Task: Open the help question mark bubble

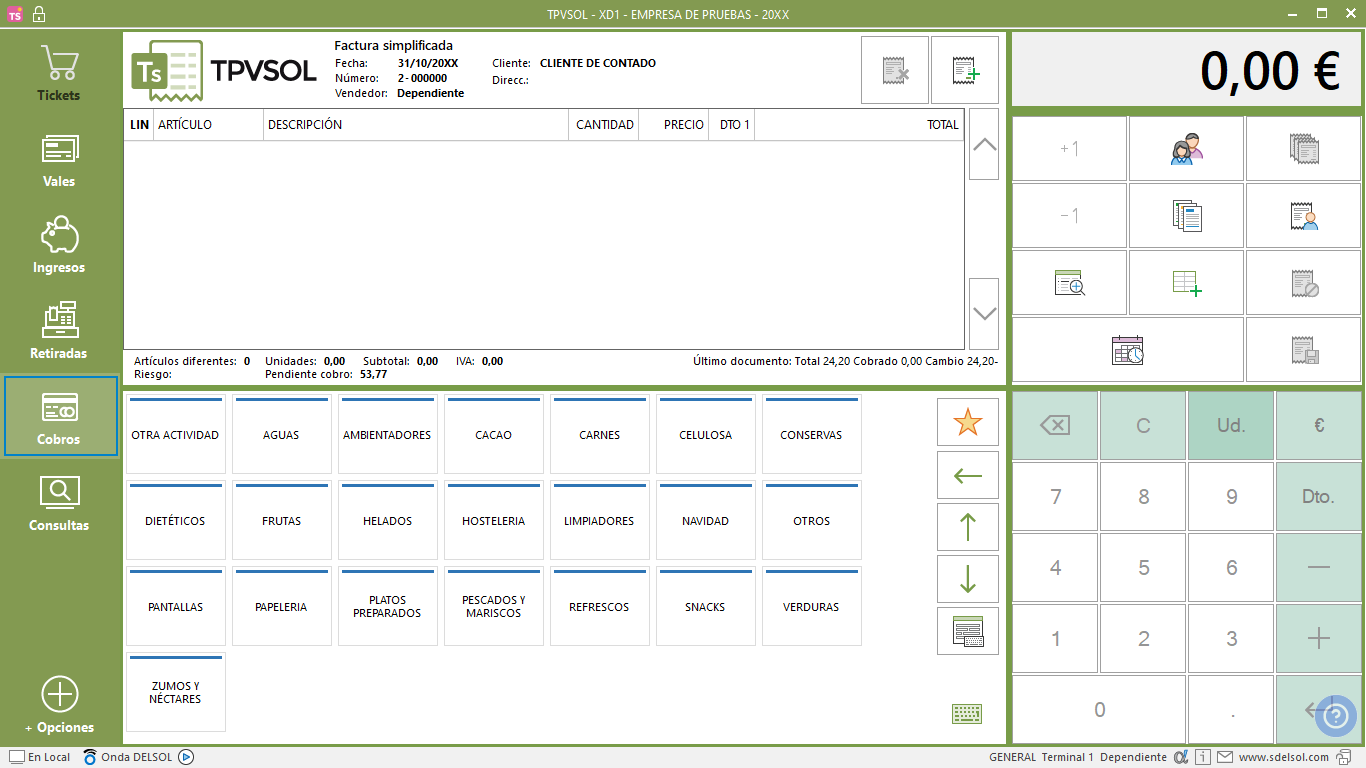Action: pos(1335,715)
